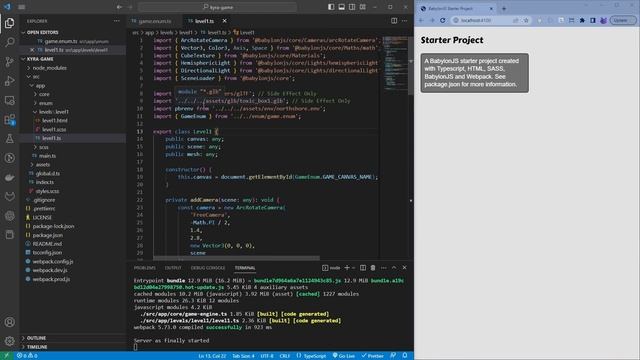The width and height of the screenshot is (640, 360).
Task: Open the launch profile dropdown beside new terminal
Action: point(353,268)
